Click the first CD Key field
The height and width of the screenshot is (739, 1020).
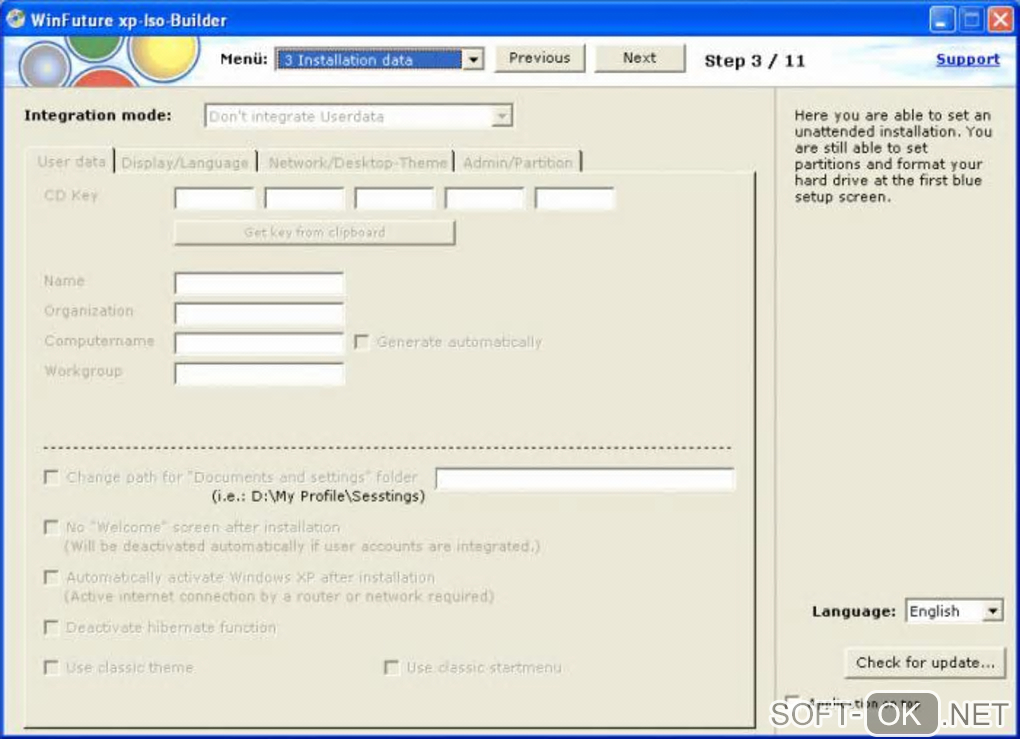(x=214, y=198)
